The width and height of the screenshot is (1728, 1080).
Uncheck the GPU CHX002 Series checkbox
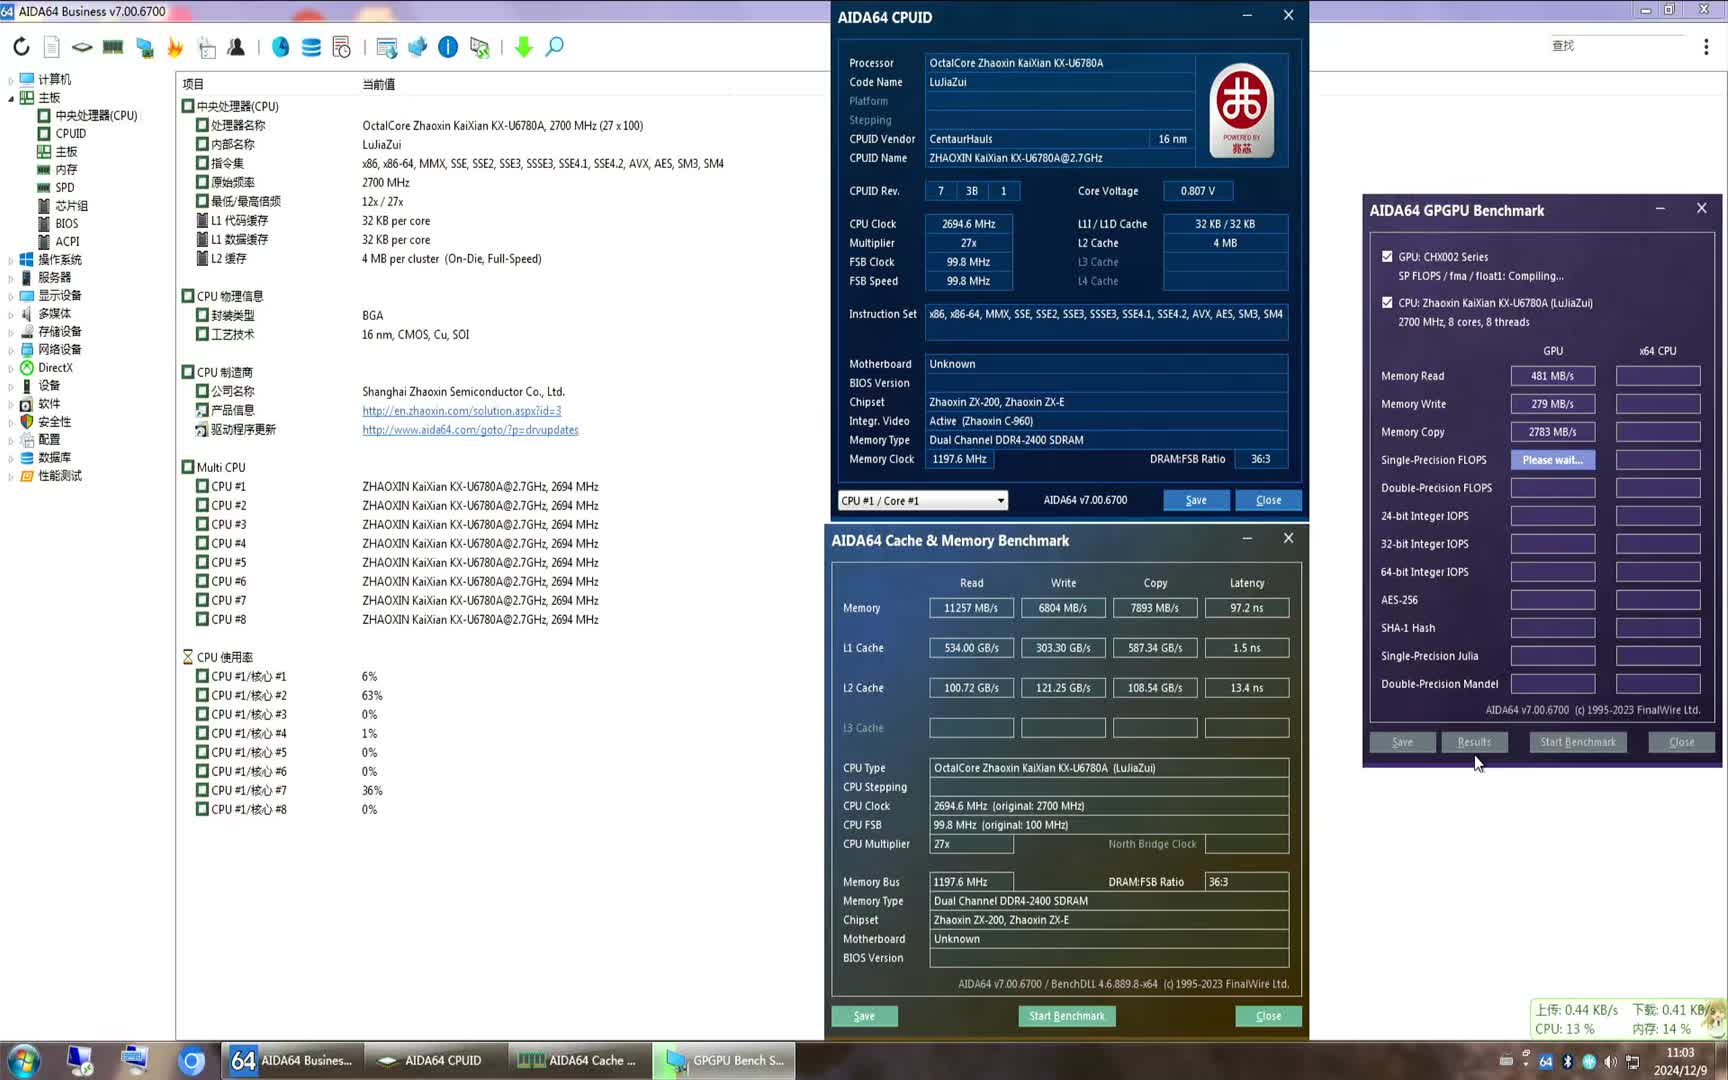pos(1387,257)
